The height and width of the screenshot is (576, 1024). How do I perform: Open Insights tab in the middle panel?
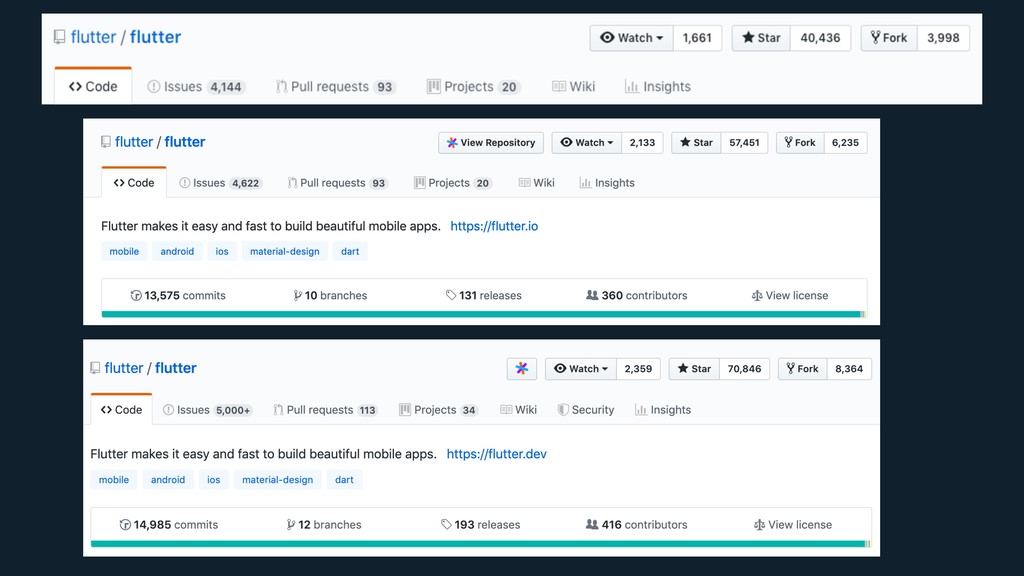coord(607,183)
